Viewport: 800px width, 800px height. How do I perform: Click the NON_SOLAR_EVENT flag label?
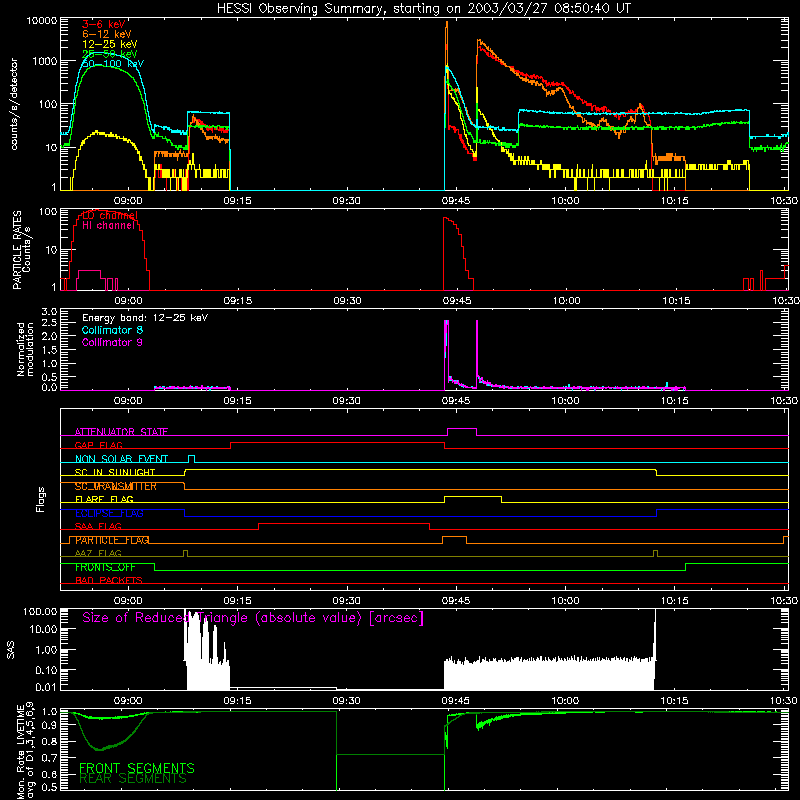pyautogui.click(x=121, y=459)
